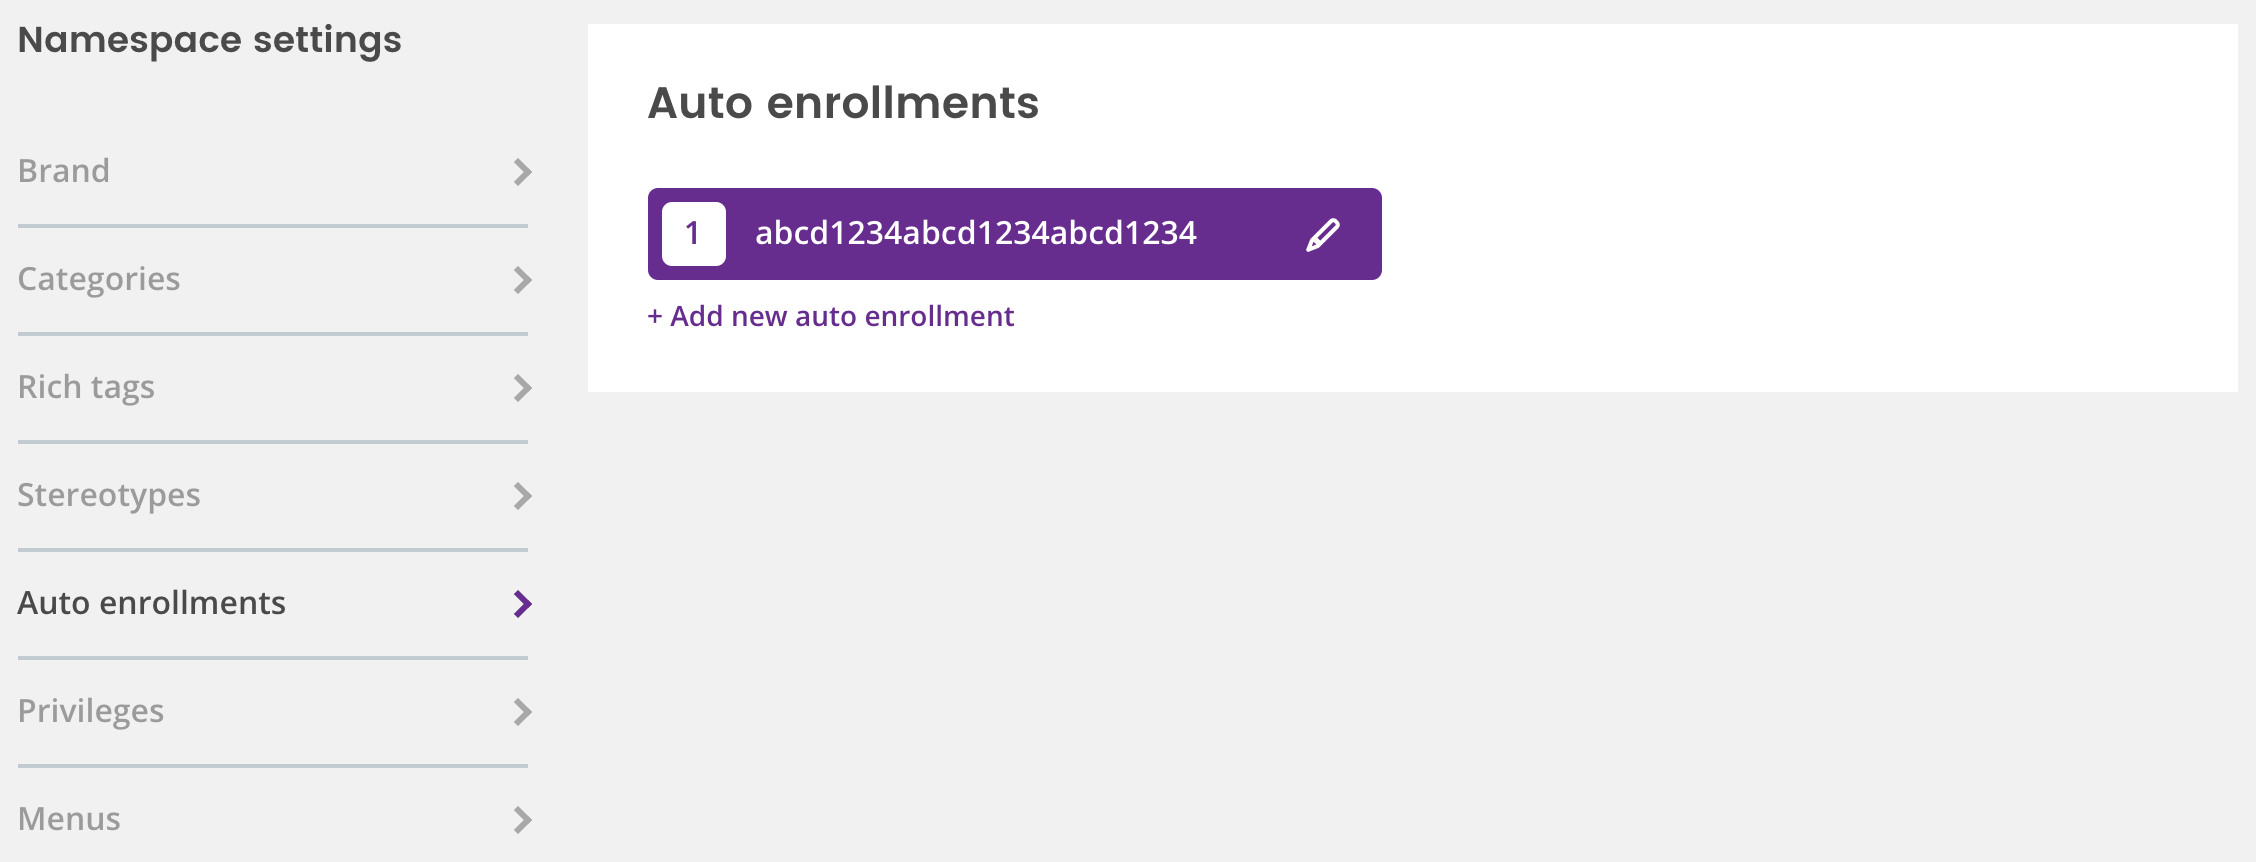The width and height of the screenshot is (2256, 862).
Task: Click the chevron arrow beside Menus
Action: pos(522,820)
